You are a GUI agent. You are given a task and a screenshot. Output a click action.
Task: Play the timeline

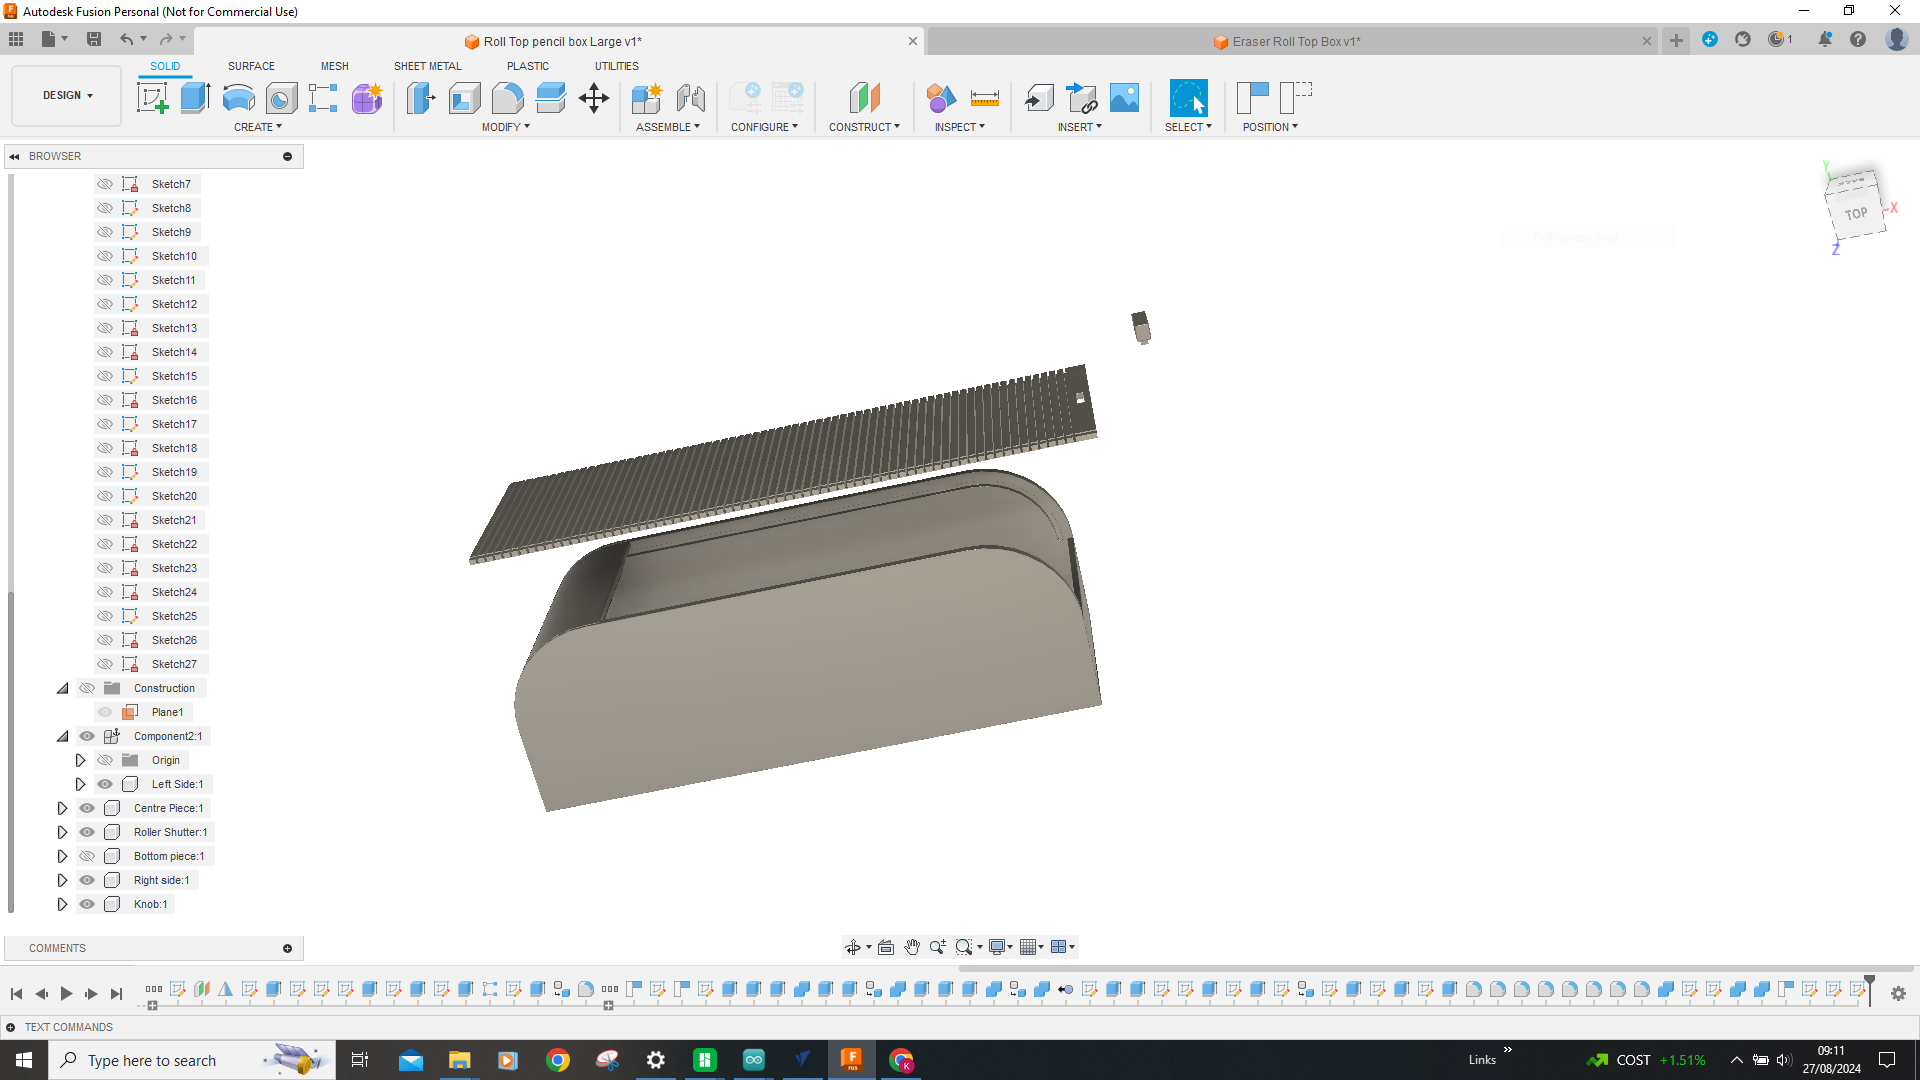[66, 993]
